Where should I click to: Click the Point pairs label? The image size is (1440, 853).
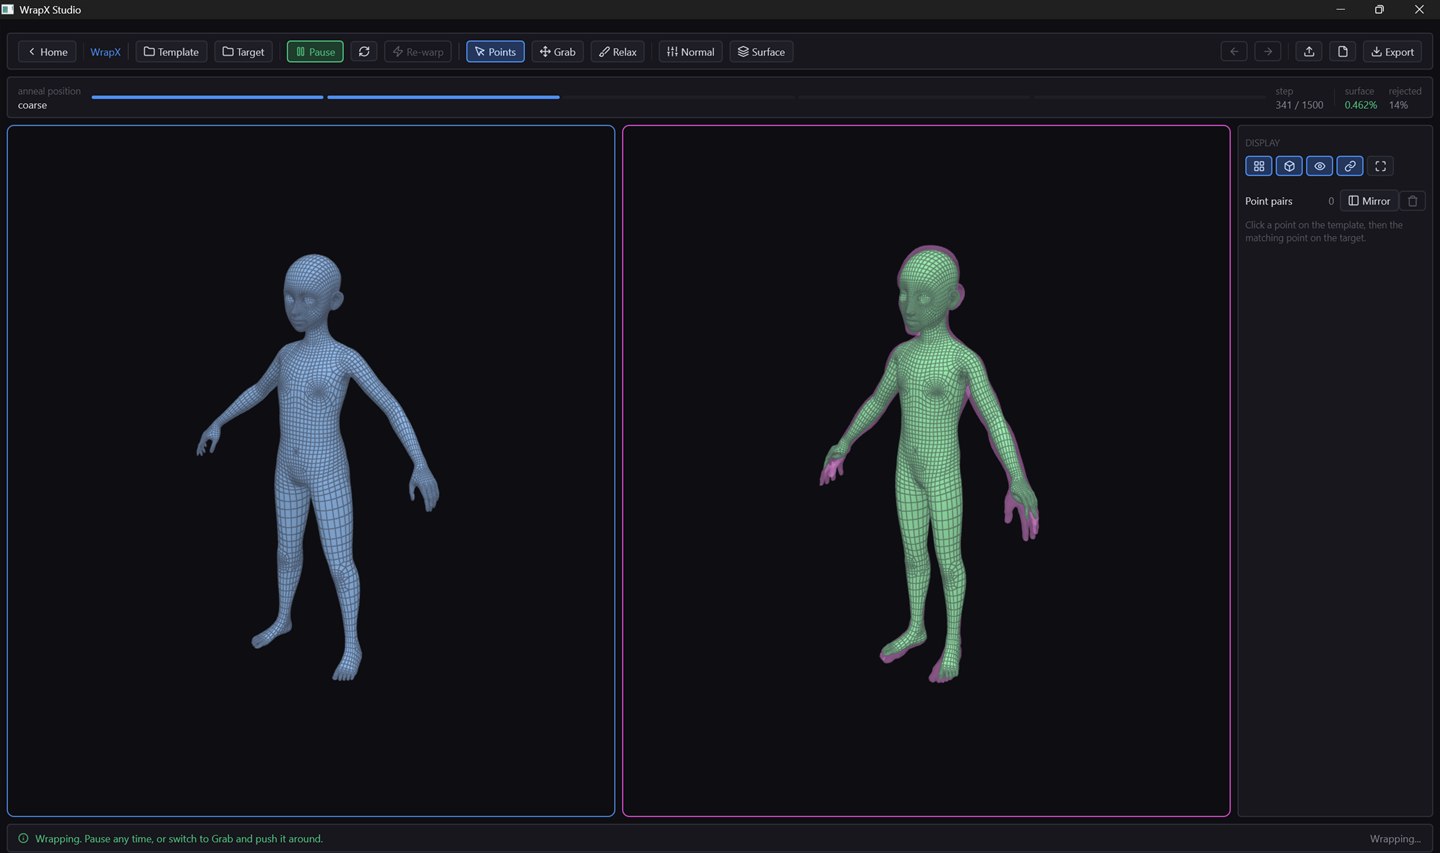tap(1268, 201)
